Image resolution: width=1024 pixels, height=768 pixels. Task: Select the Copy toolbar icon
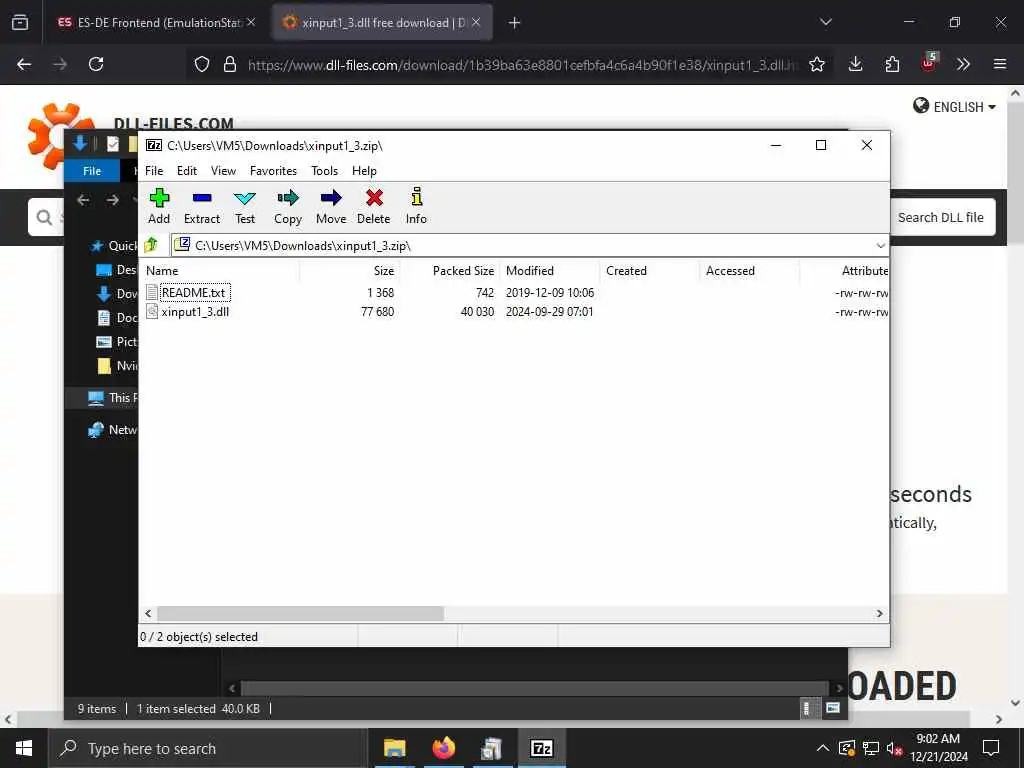click(287, 198)
